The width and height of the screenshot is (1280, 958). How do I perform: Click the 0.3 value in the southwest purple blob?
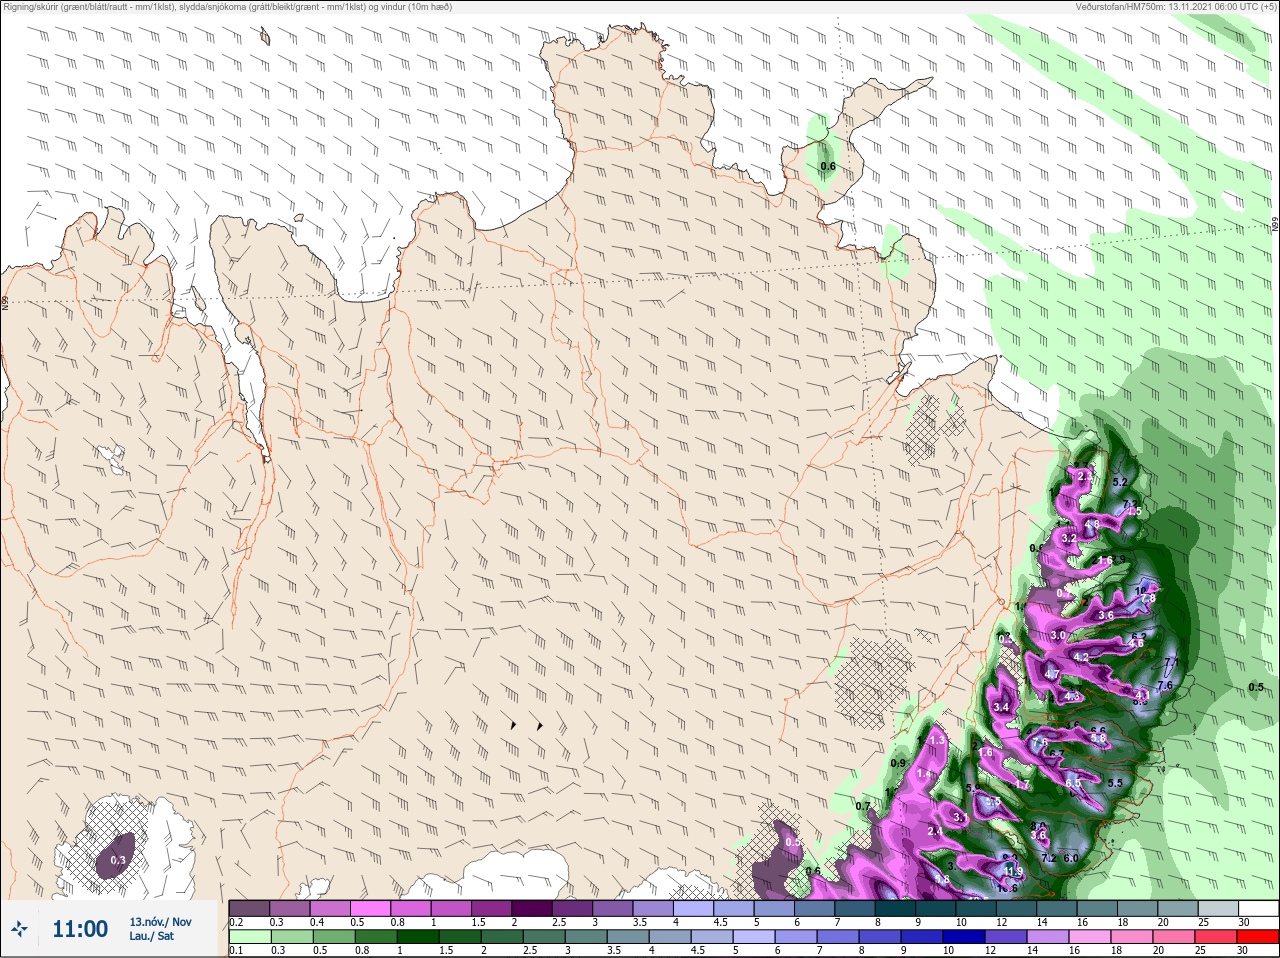(118, 860)
